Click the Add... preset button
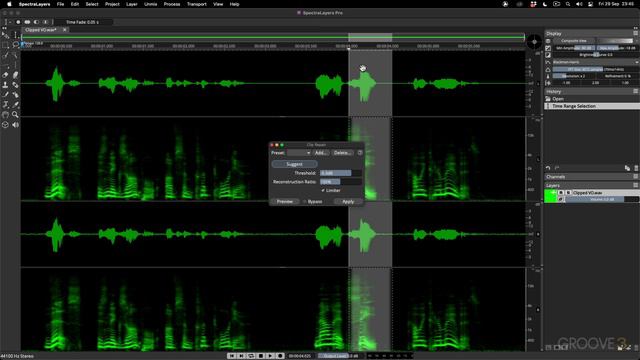The height and width of the screenshot is (360, 640). click(321, 153)
